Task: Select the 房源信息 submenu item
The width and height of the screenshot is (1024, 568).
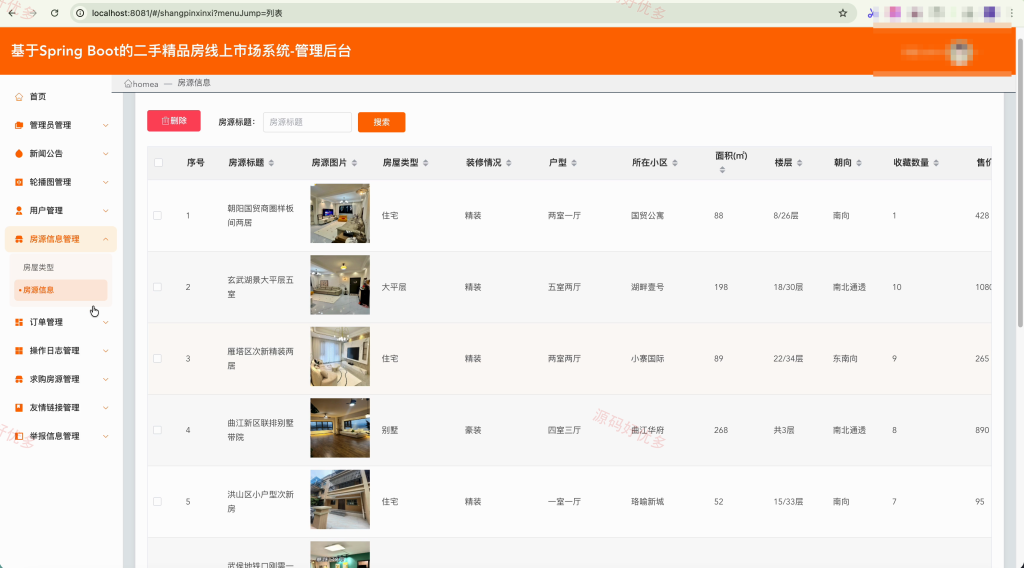Action: pyautogui.click(x=60, y=290)
